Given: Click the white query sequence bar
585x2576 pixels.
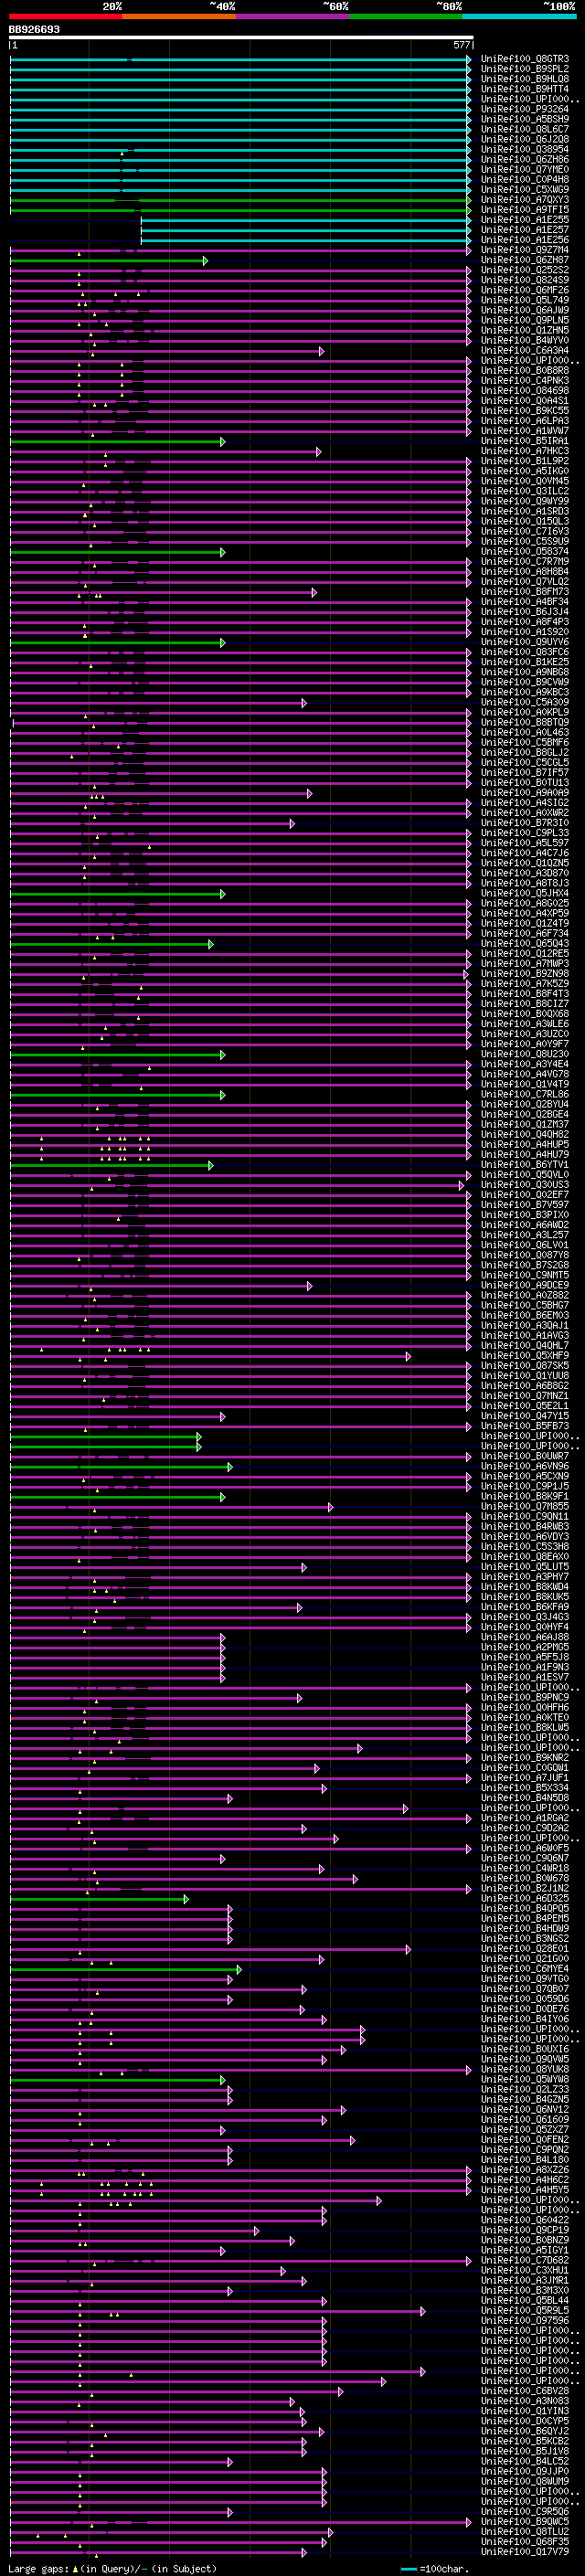Looking at the screenshot, I should pos(241,38).
